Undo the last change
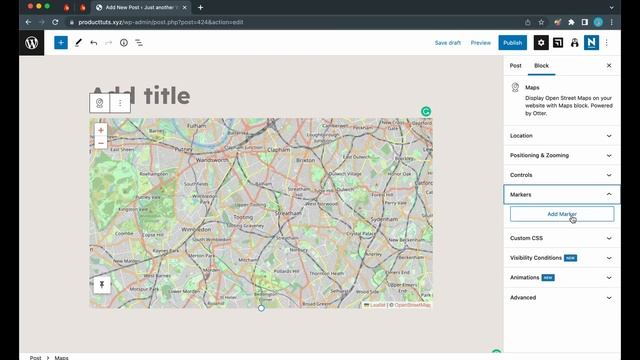Image resolution: width=640 pixels, height=360 pixels. 93,42
